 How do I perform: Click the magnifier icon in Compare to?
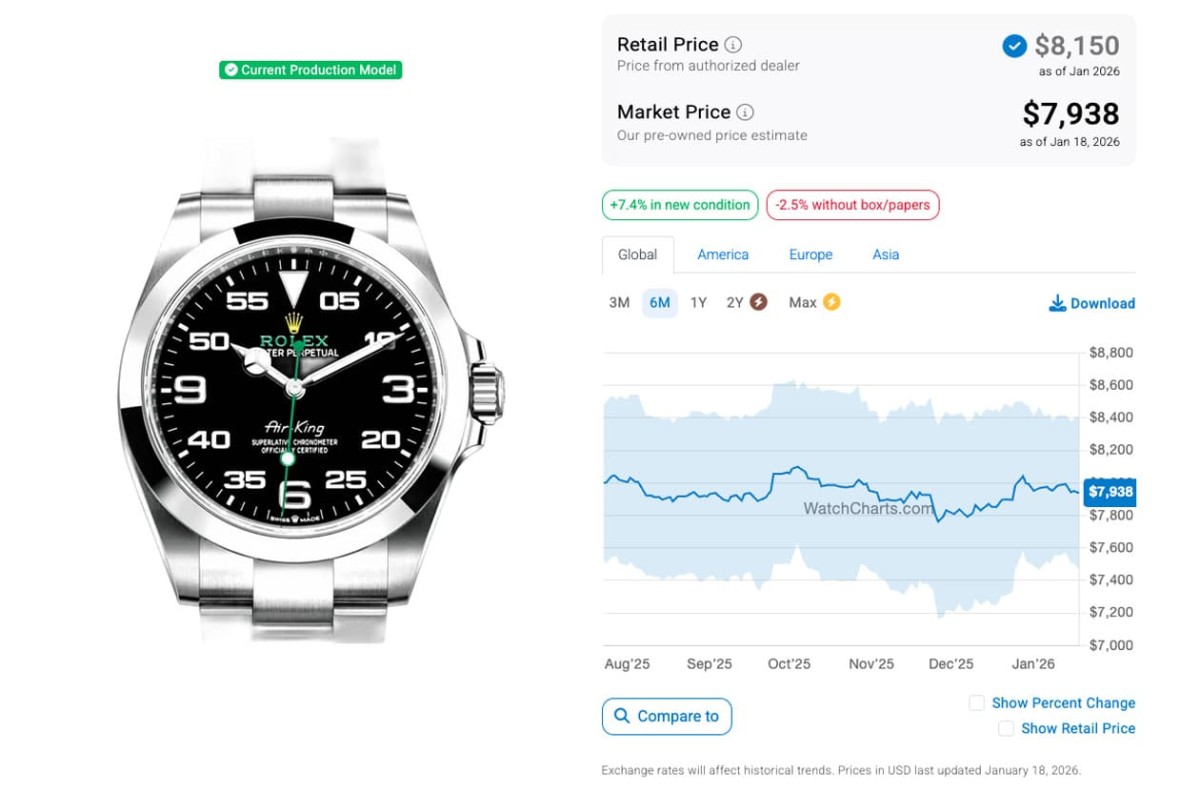click(x=622, y=716)
